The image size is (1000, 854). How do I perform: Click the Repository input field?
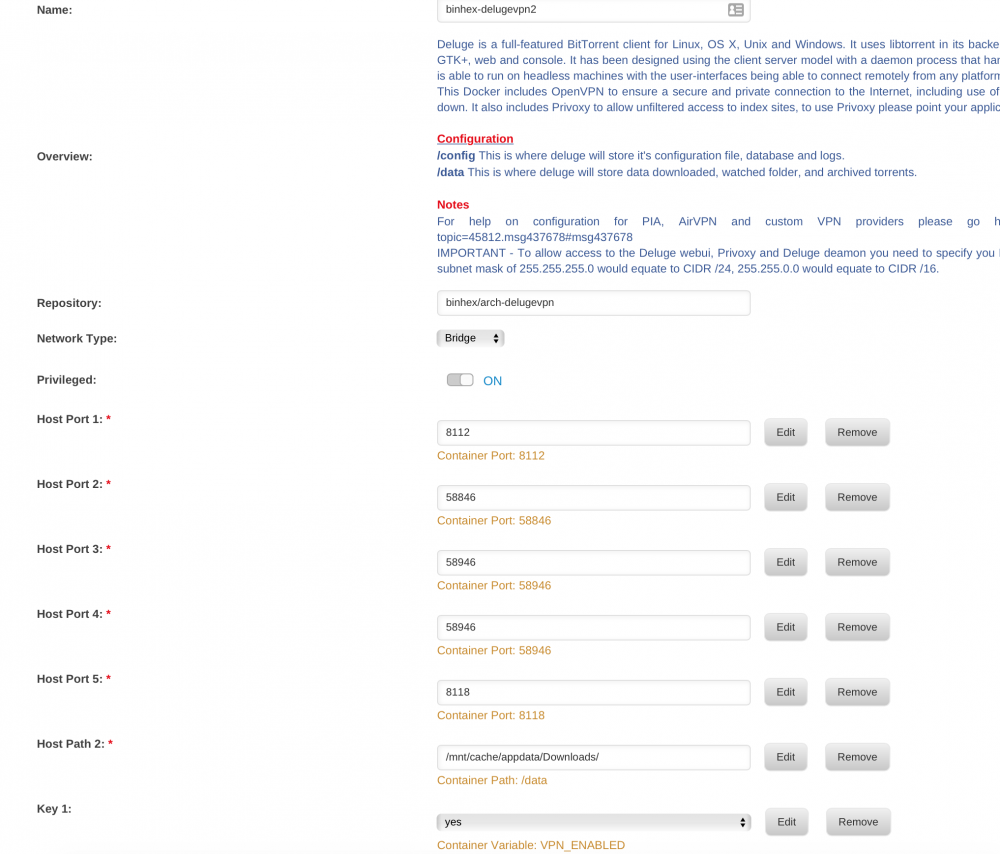pyautogui.click(x=594, y=303)
